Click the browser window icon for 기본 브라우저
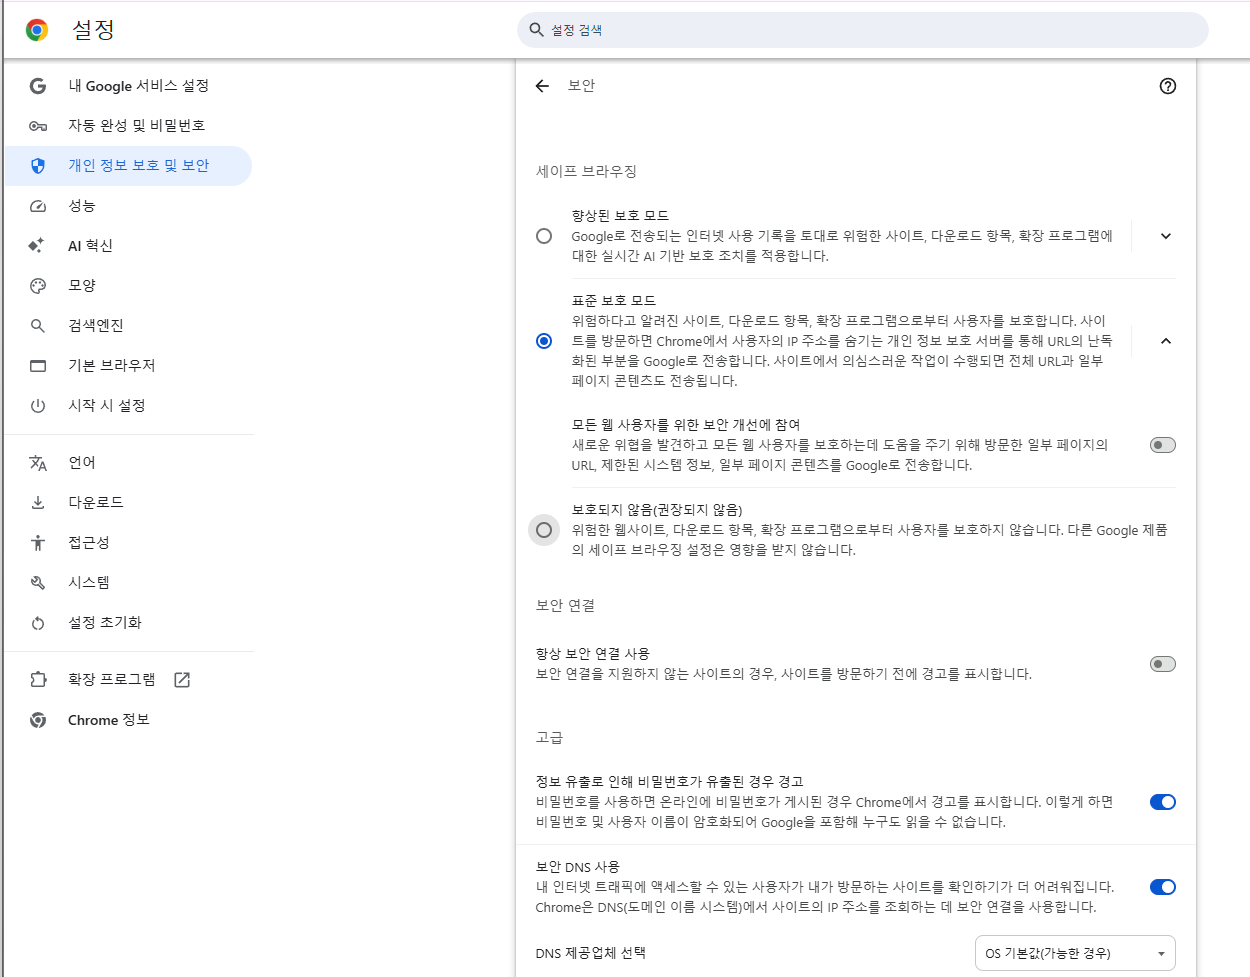1250x977 pixels. tap(38, 366)
